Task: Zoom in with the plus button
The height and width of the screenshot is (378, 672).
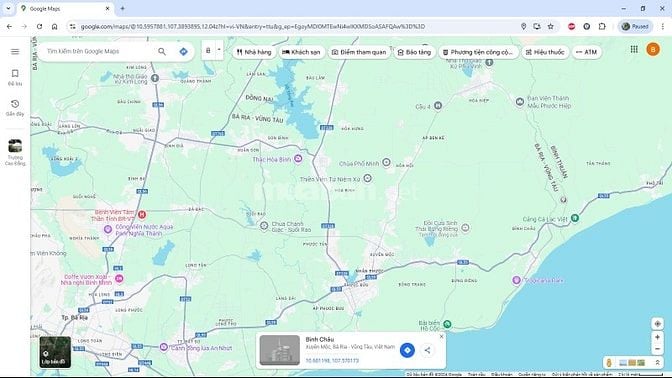Action: click(657, 337)
